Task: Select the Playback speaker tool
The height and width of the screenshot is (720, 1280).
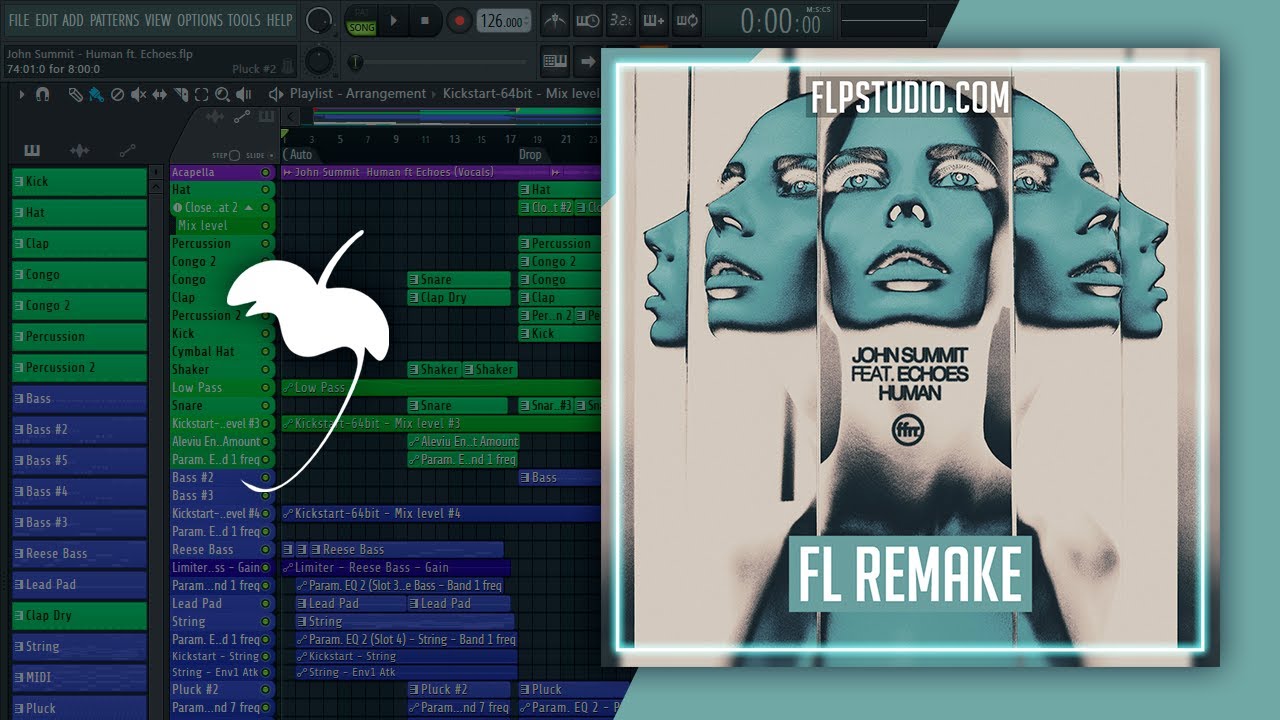Action: click(243, 95)
